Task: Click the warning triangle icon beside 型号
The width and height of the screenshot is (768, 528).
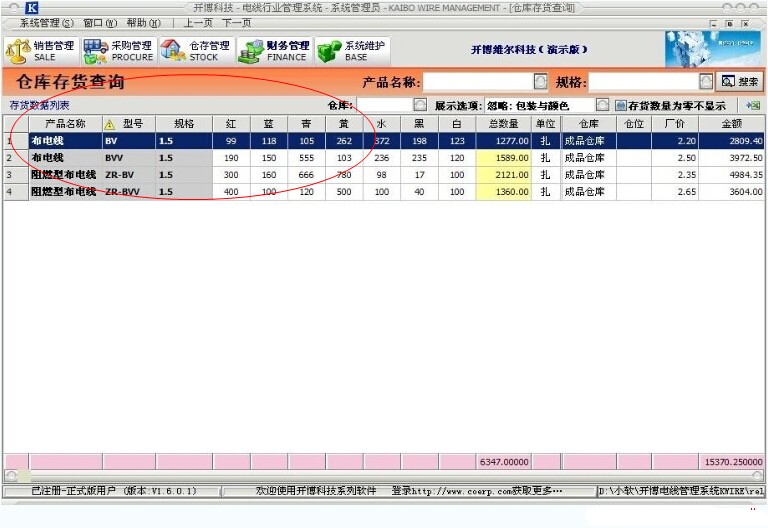Action: pos(110,124)
